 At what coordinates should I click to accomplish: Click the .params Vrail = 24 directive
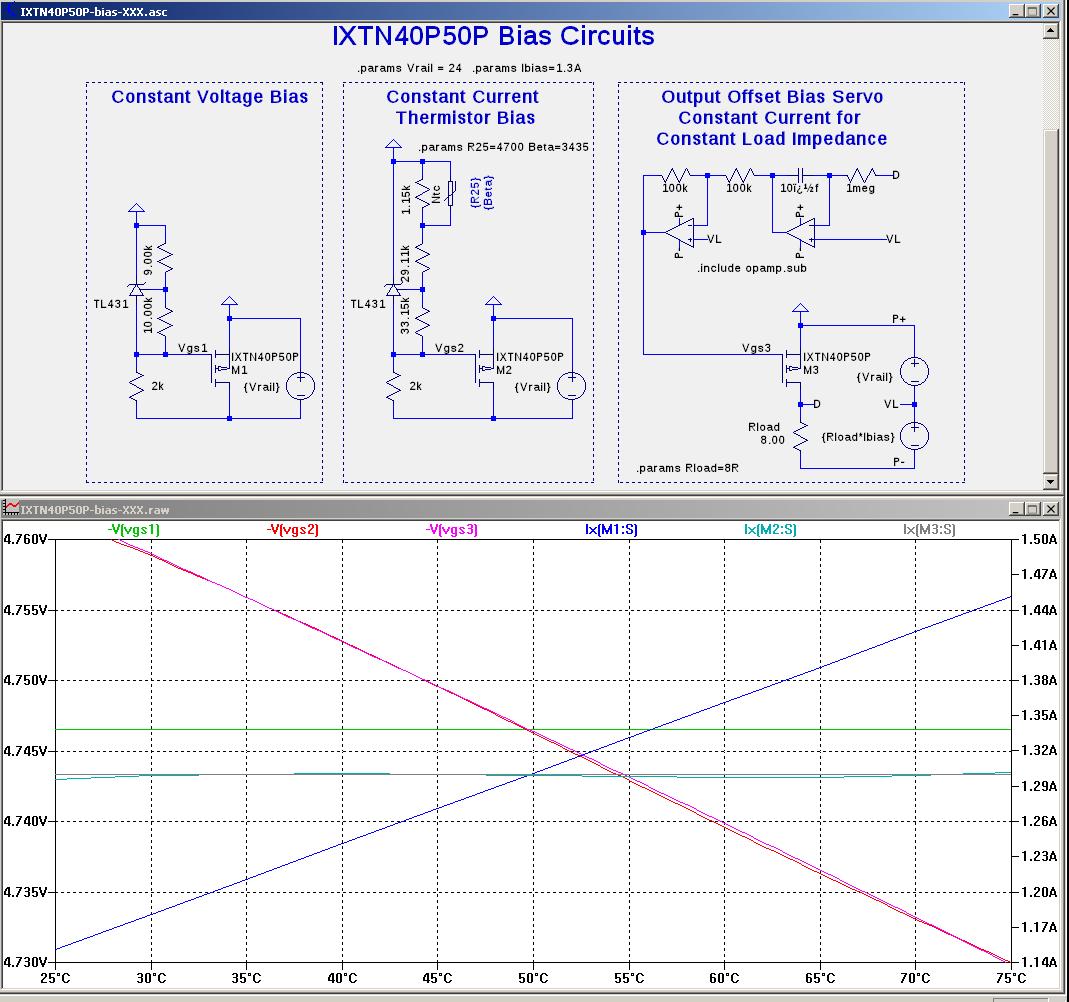pyautogui.click(x=409, y=68)
